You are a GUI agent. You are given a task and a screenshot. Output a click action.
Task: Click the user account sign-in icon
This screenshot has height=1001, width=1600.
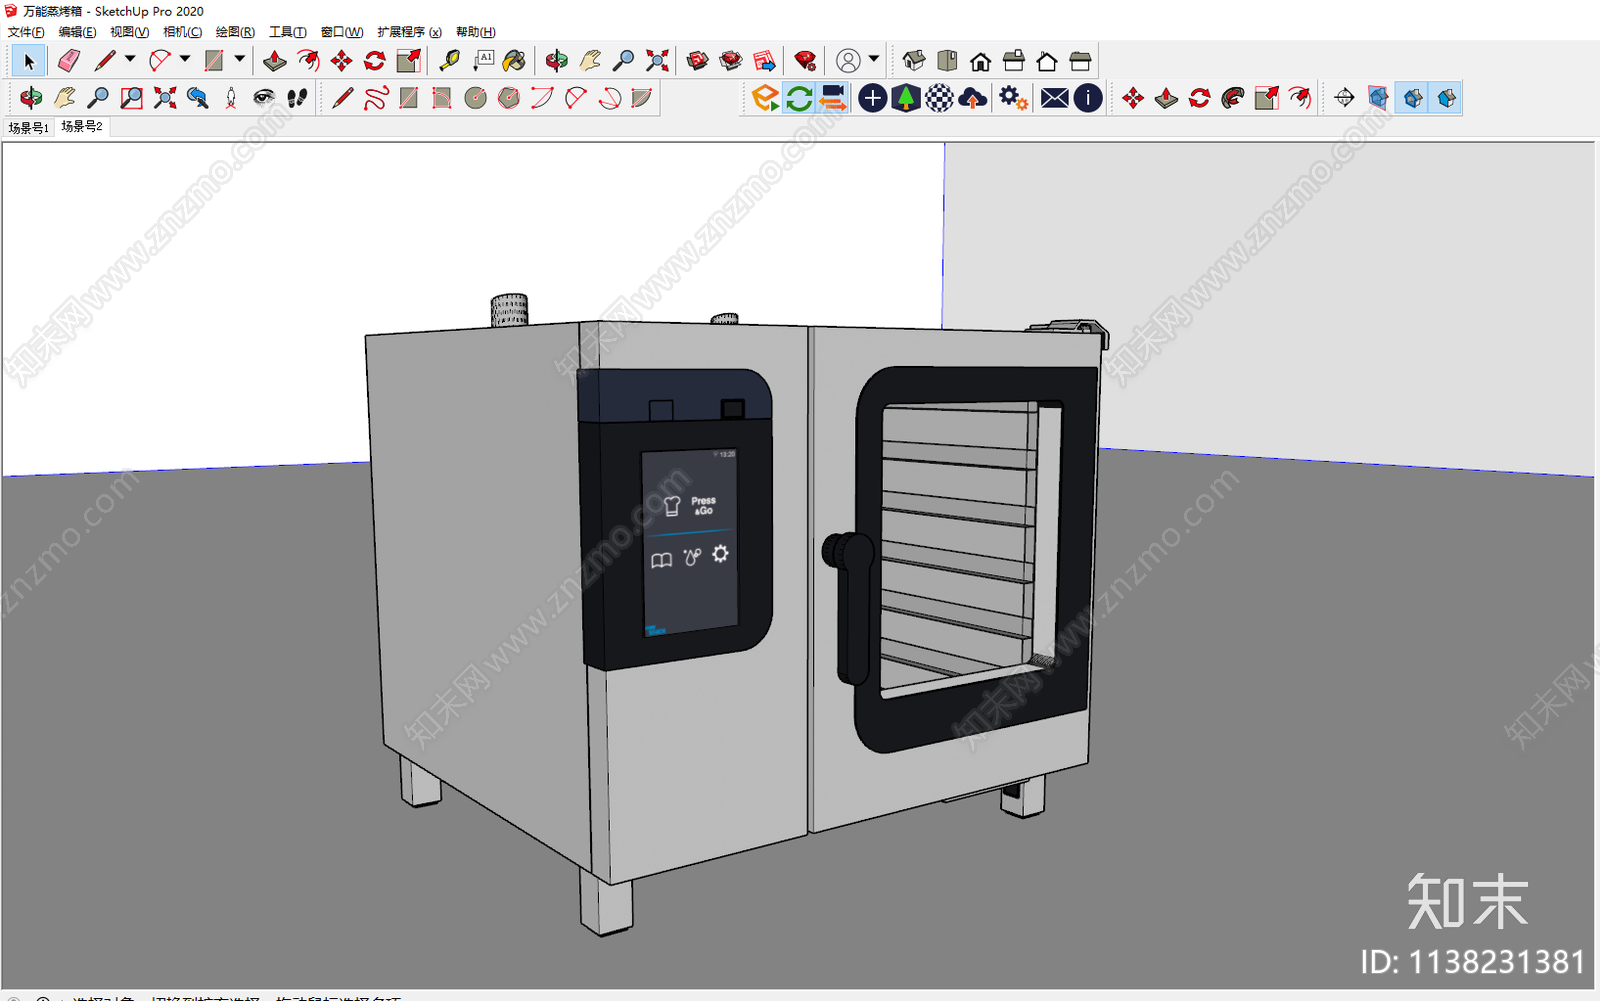click(848, 61)
